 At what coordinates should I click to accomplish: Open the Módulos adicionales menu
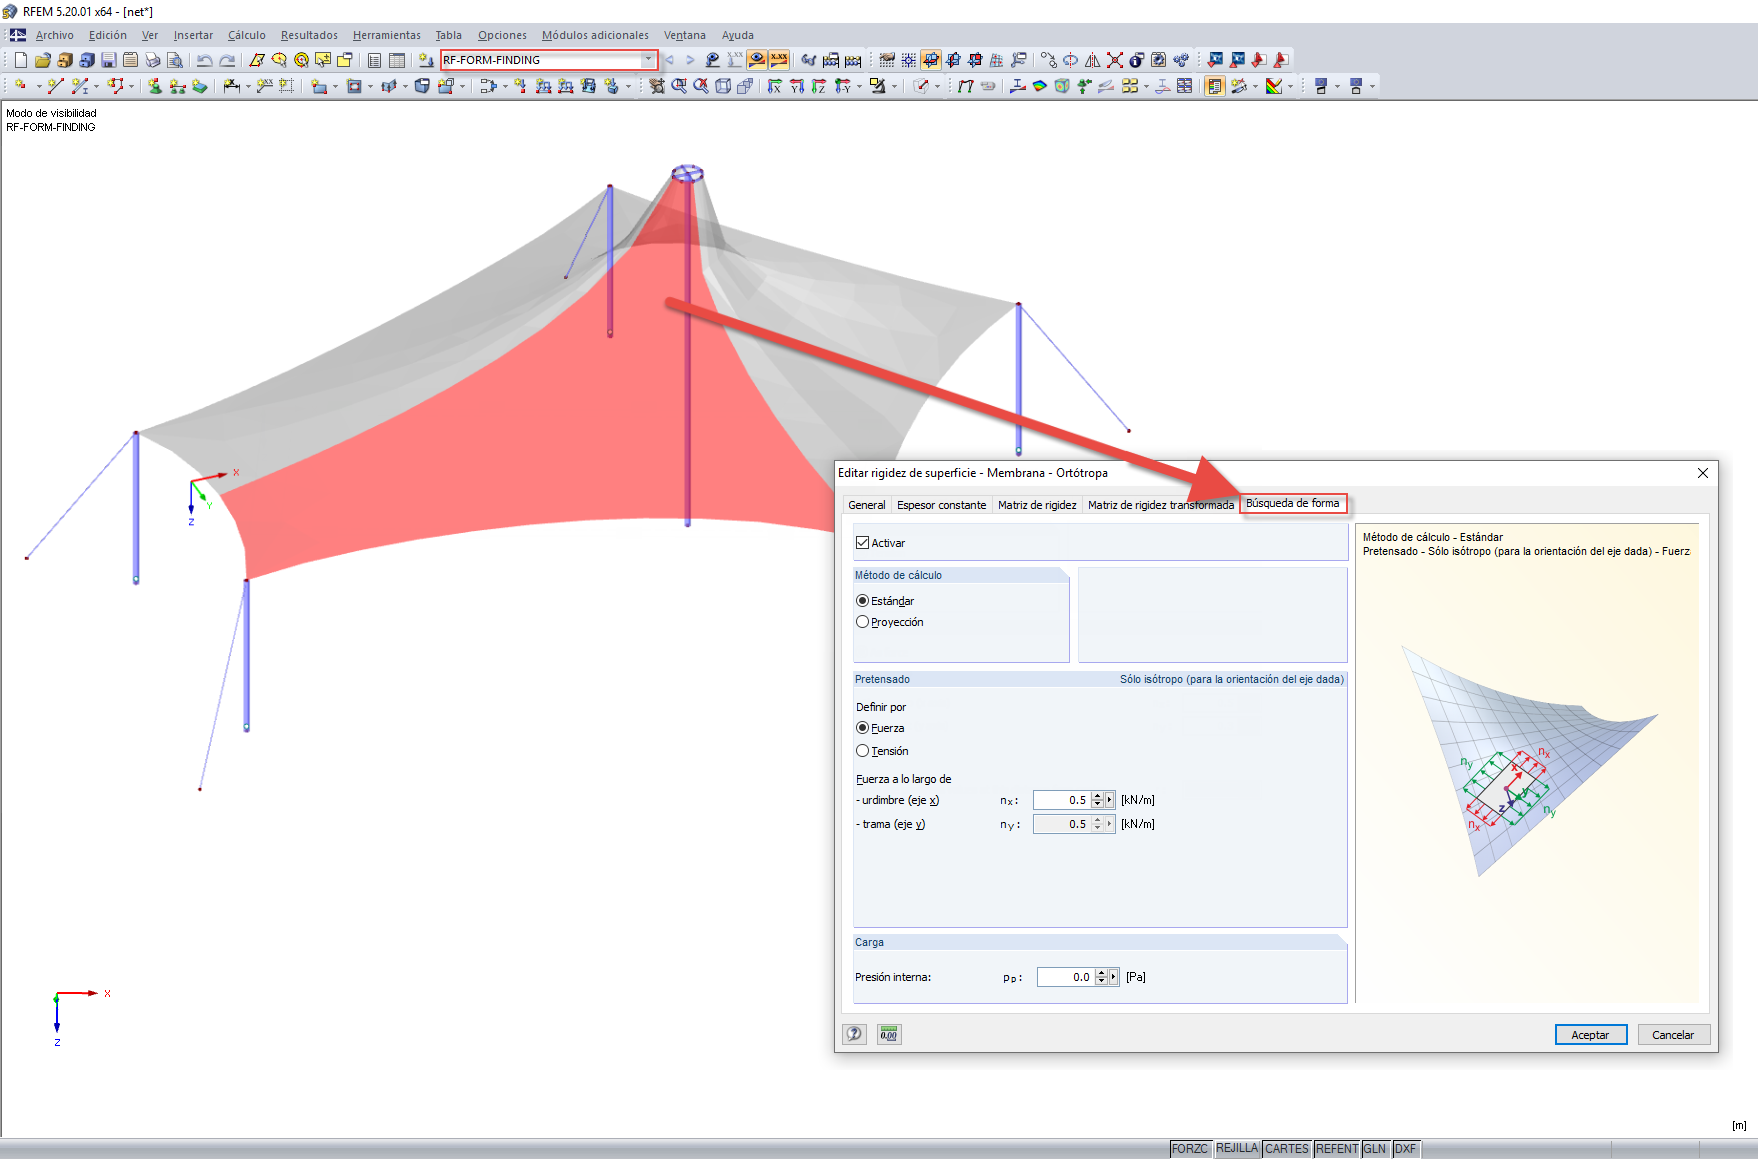(595, 35)
